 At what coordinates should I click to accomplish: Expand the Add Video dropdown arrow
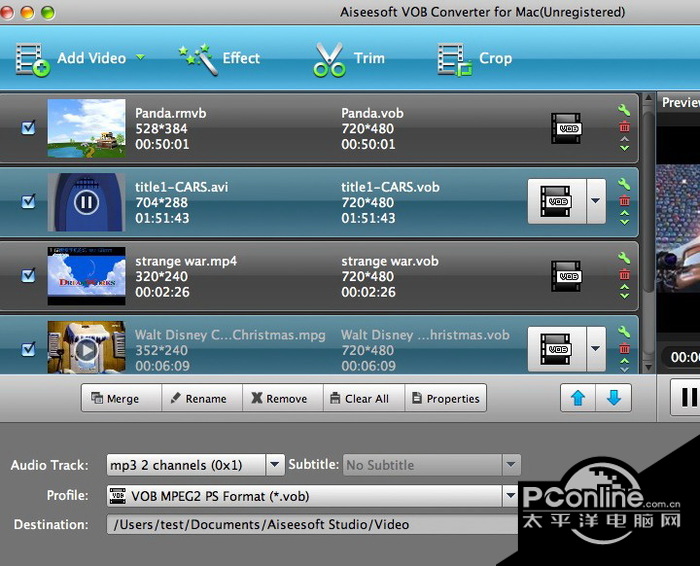point(140,57)
